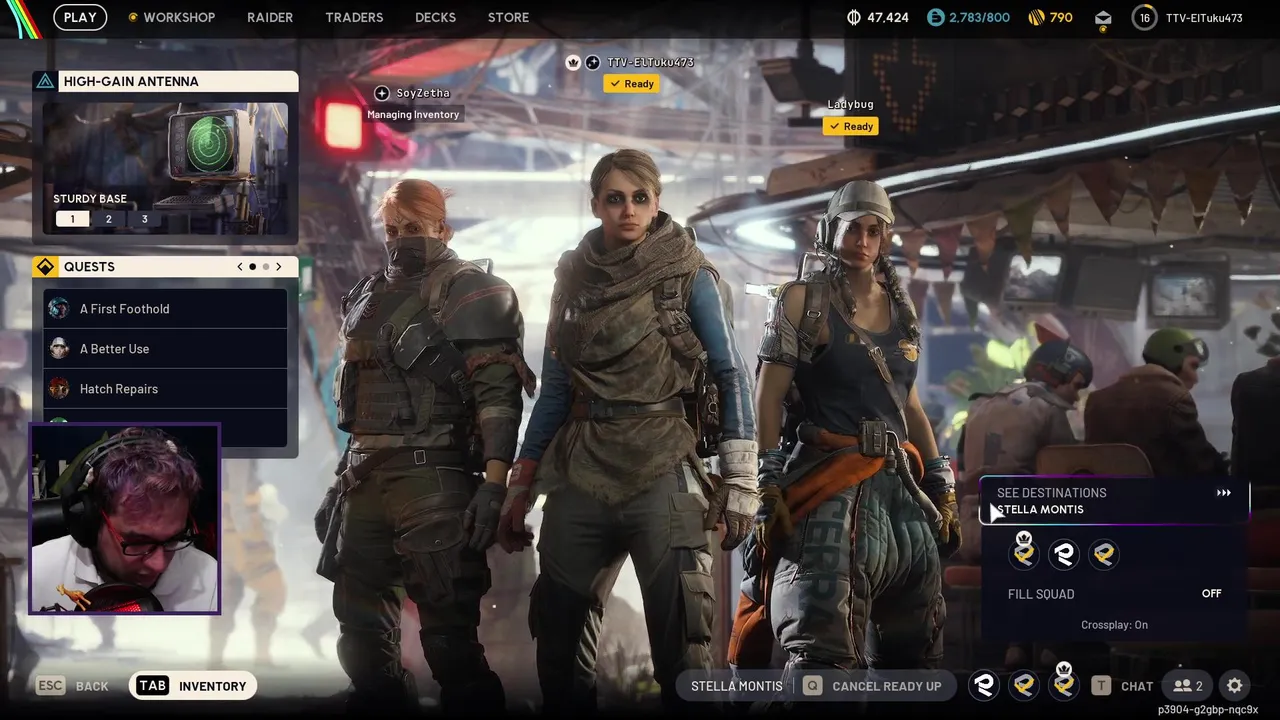This screenshot has width=1280, height=720.
Task: Click the 2.783/800 stash value
Action: tap(980, 18)
